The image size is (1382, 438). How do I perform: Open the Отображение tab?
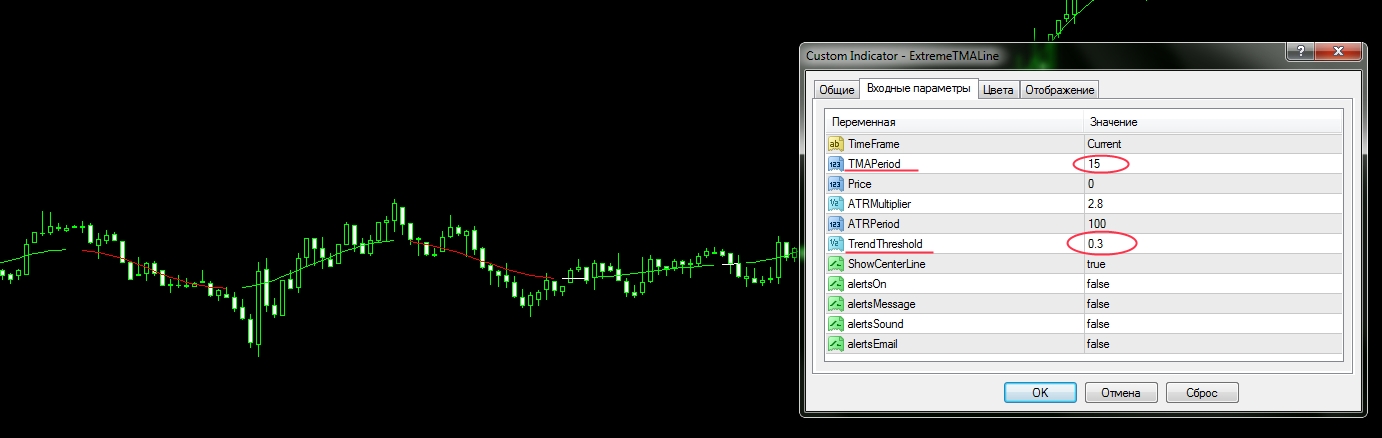(x=1059, y=90)
